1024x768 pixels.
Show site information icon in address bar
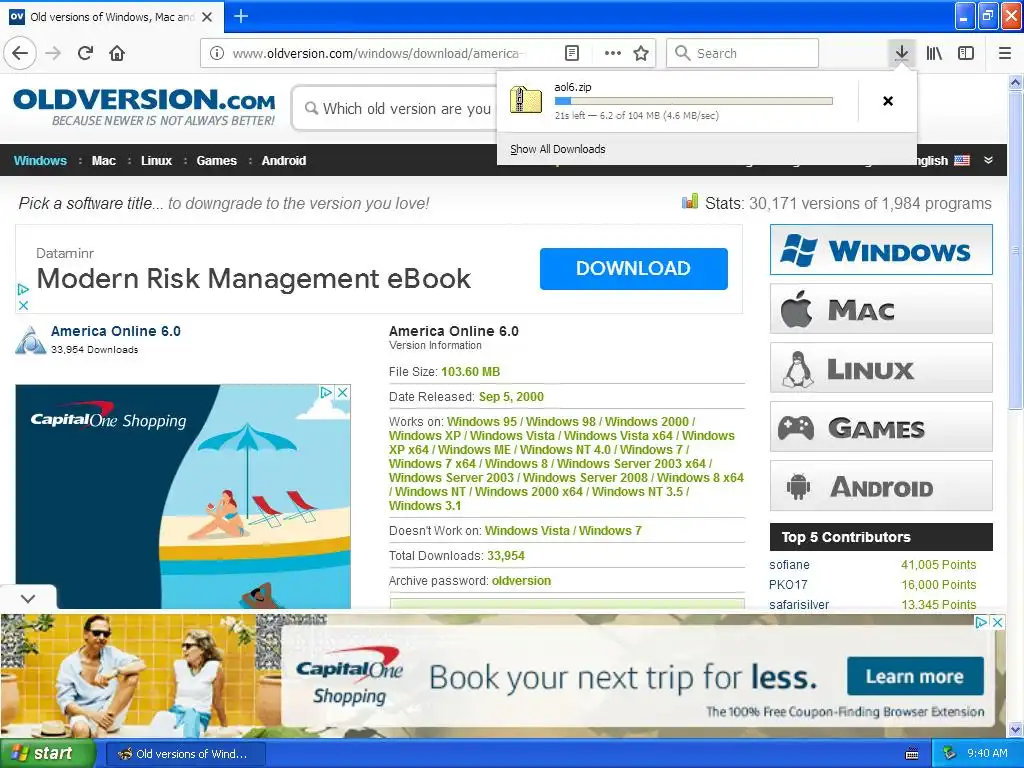[x=217, y=53]
